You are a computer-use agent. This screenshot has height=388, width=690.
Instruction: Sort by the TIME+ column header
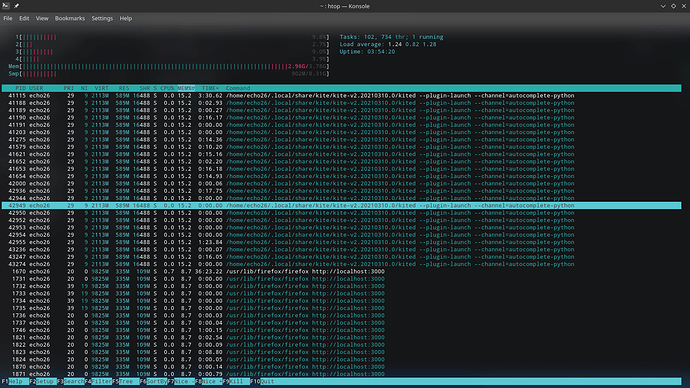[x=210, y=88]
